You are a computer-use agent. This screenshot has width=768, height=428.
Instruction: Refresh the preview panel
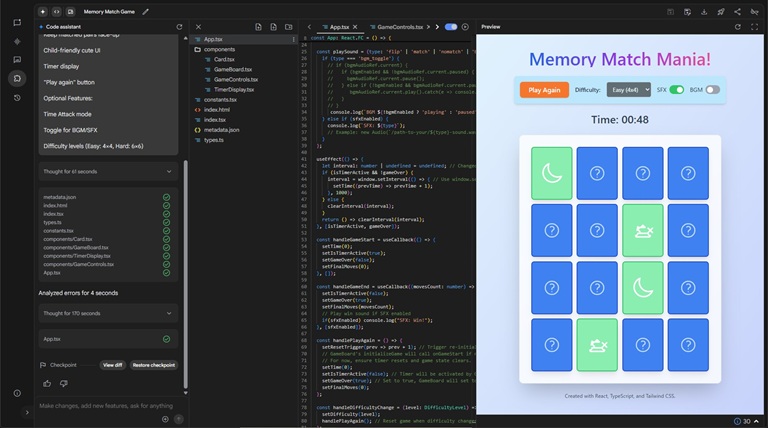pyautogui.click(x=738, y=27)
